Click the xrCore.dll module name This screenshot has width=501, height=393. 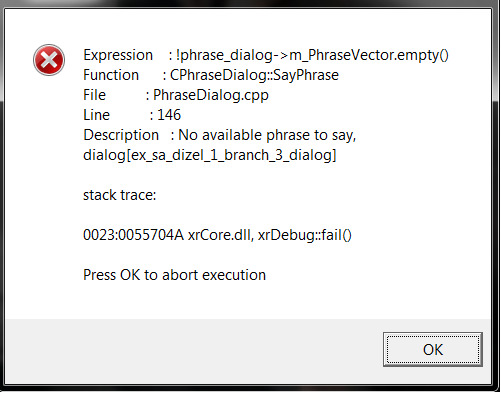click(221, 235)
